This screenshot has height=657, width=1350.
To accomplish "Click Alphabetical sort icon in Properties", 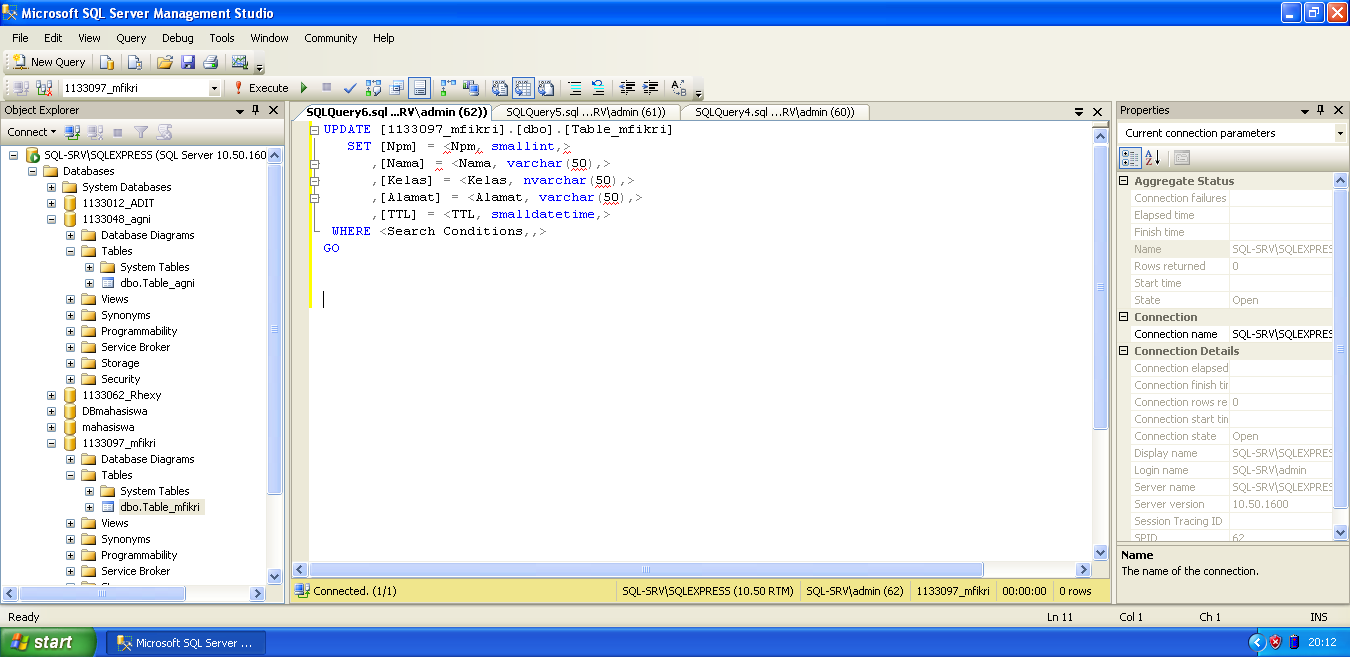I will 1152,158.
